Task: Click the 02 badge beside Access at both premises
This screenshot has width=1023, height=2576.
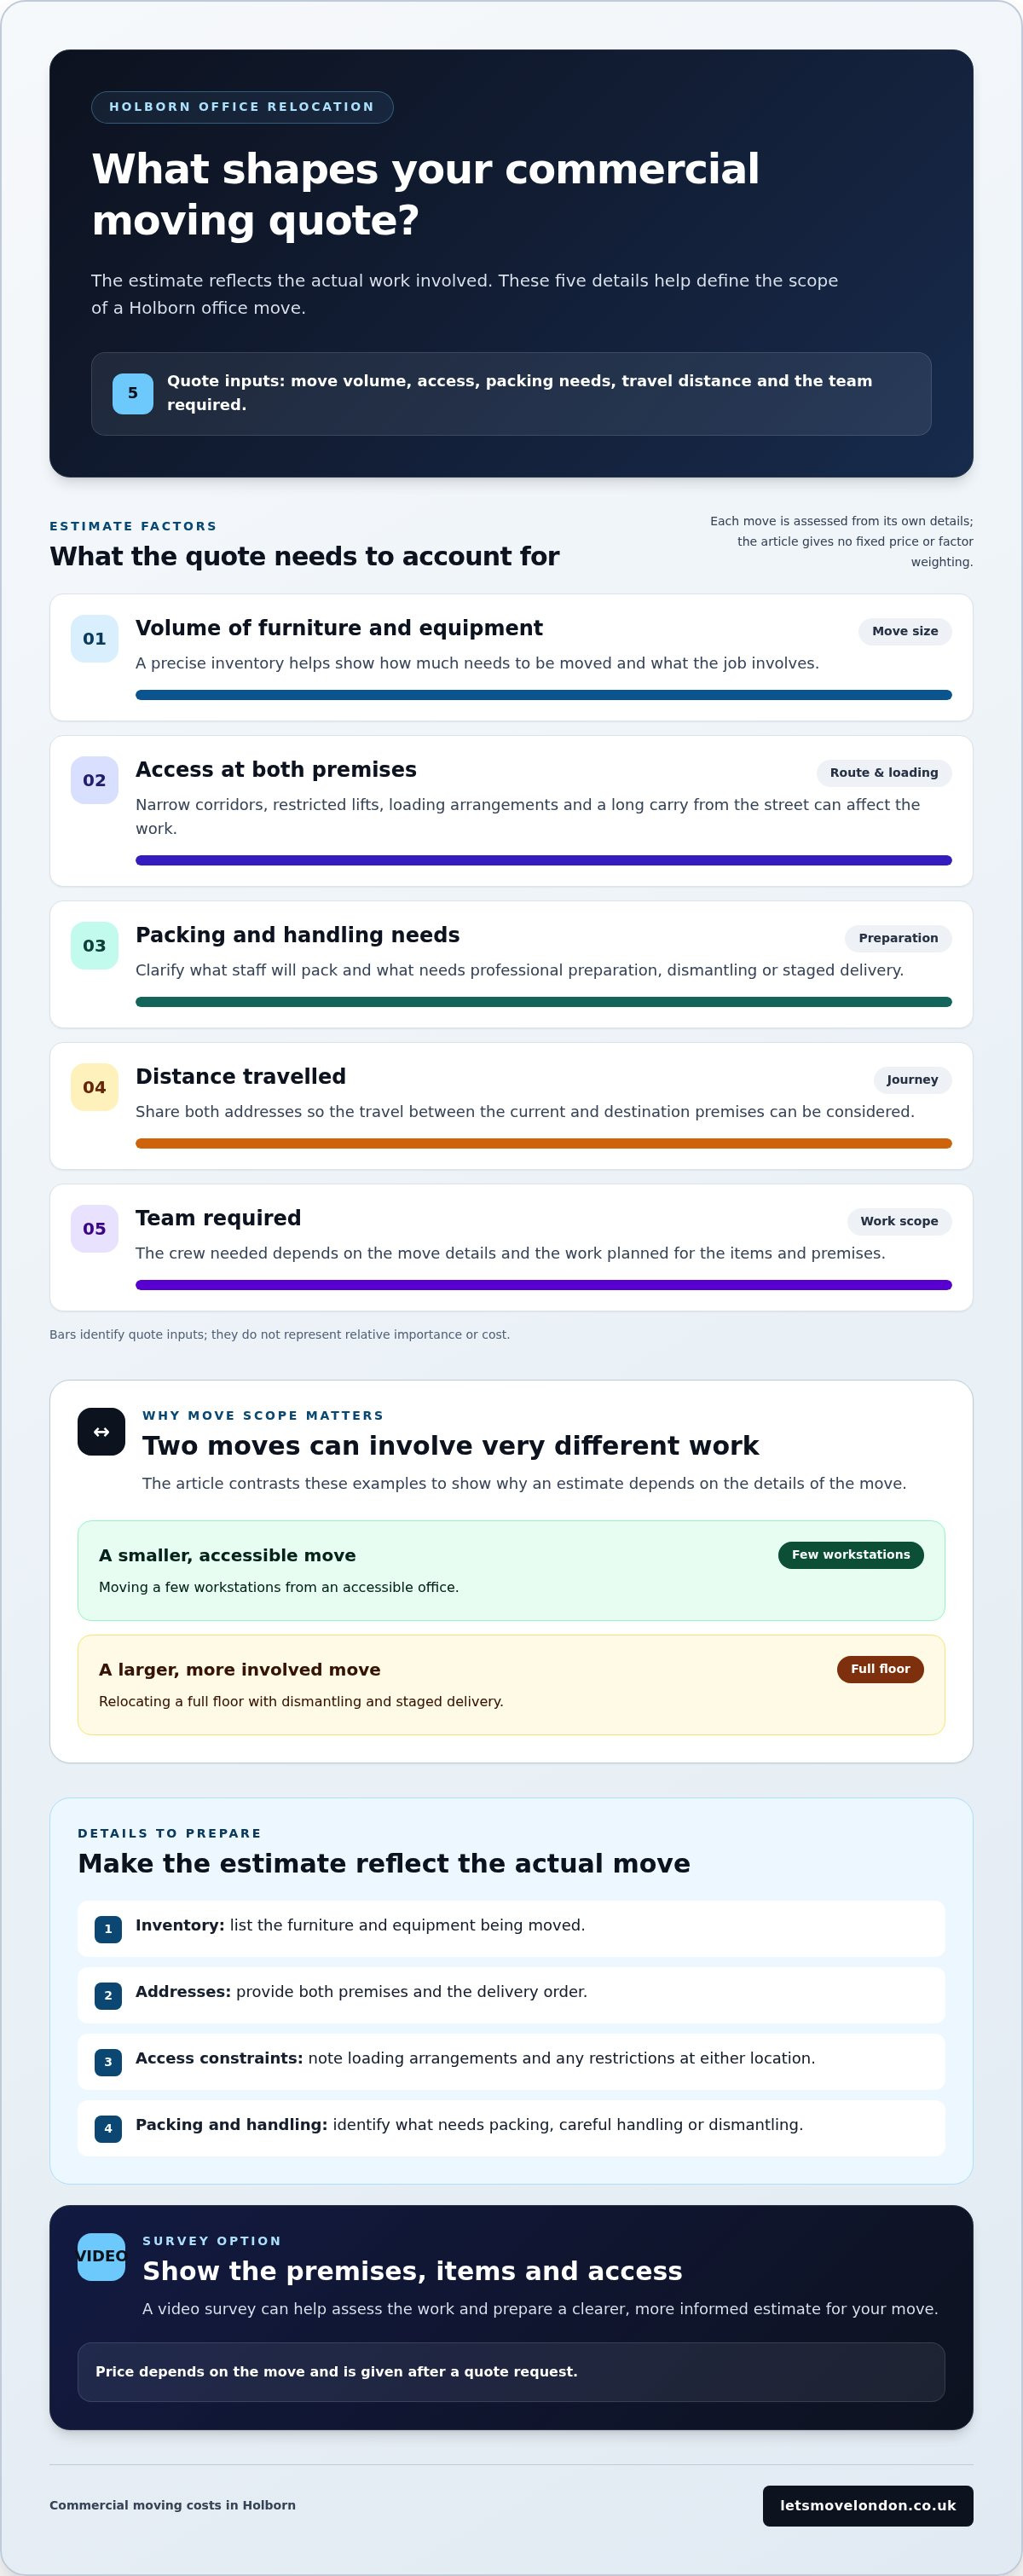Action: (x=94, y=780)
